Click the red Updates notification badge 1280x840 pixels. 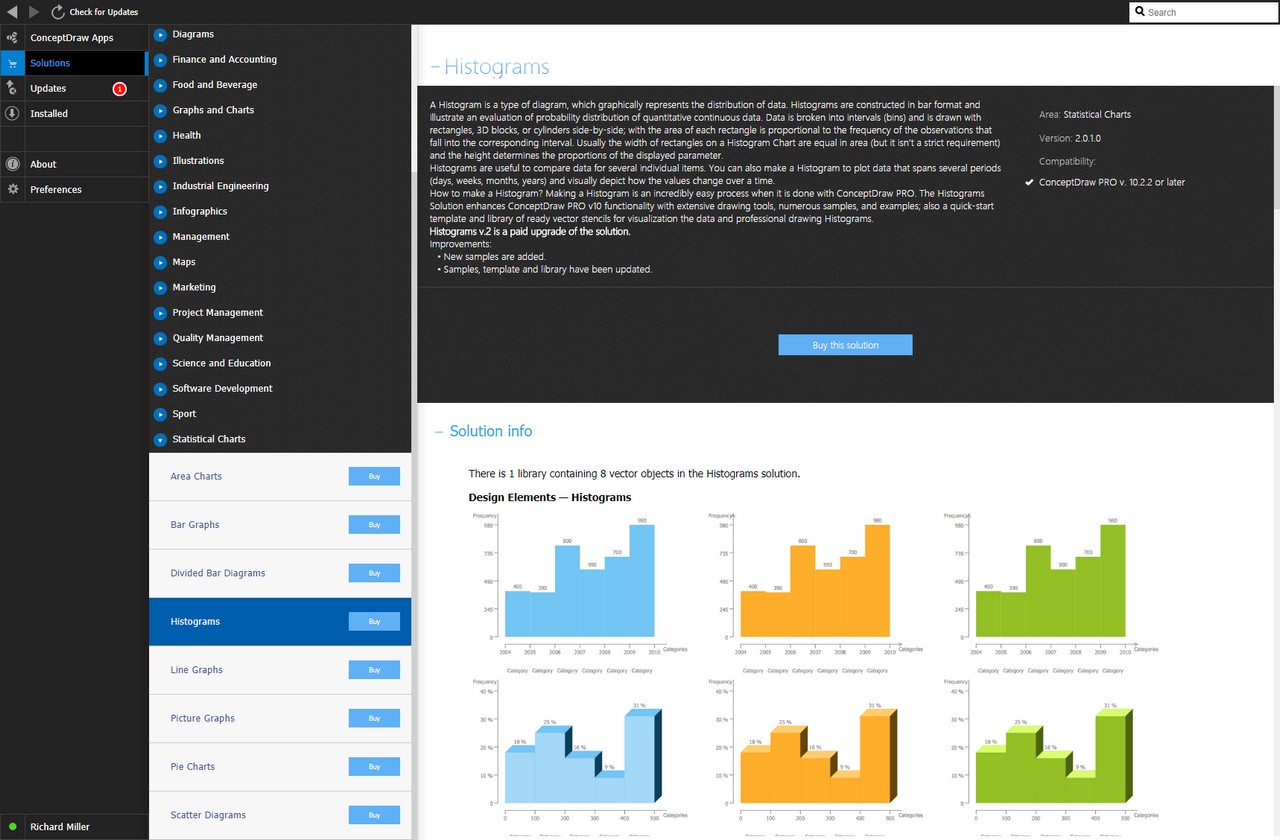[120, 89]
